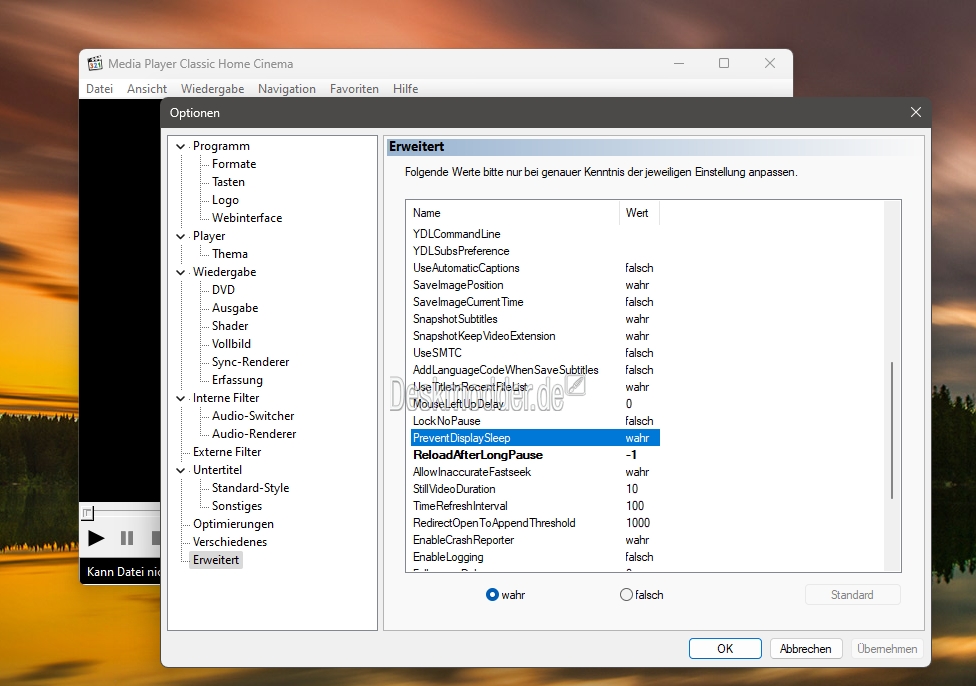Click the pause button in player
Image resolution: width=976 pixels, height=686 pixels.
tap(127, 538)
